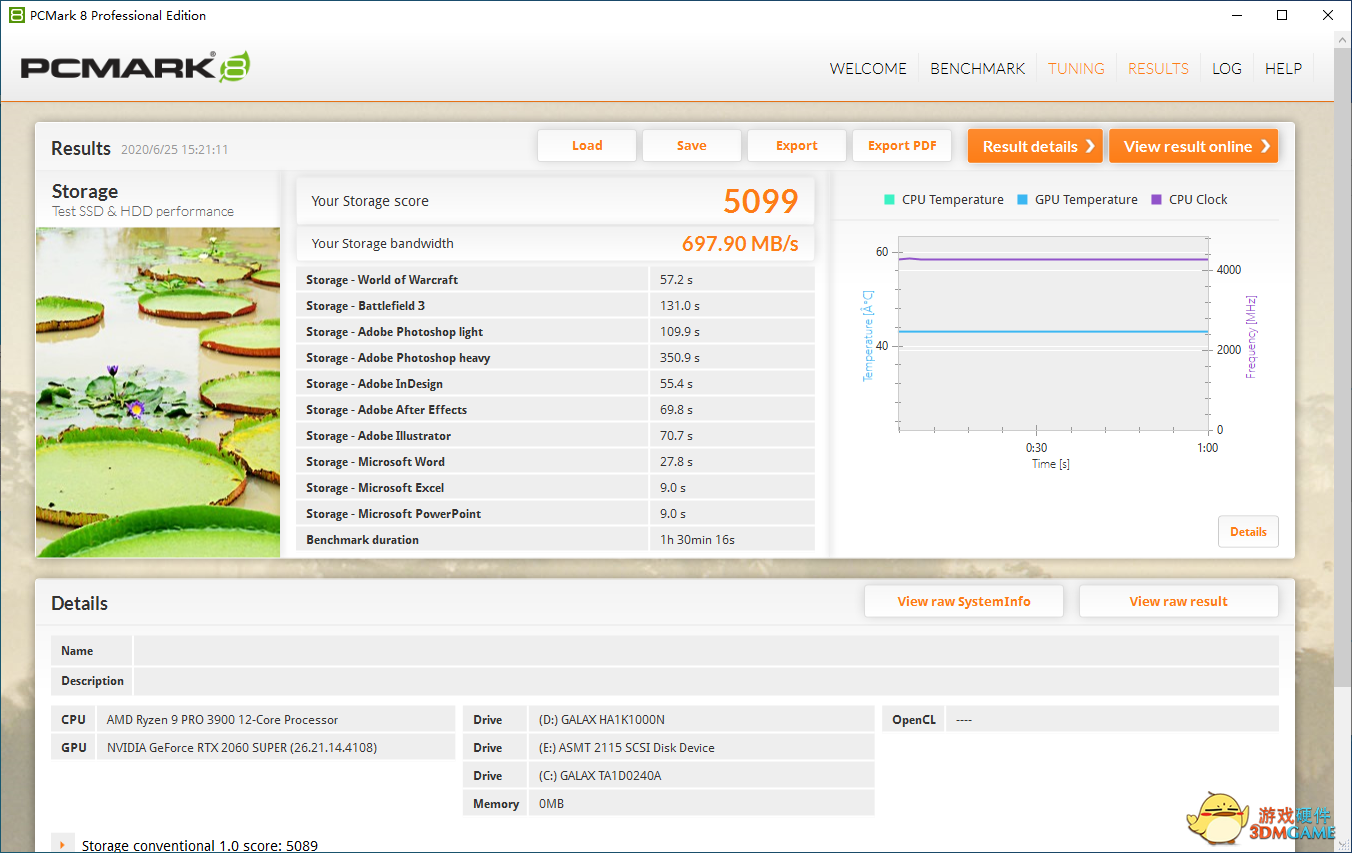Open the LOG tab

[x=1227, y=68]
